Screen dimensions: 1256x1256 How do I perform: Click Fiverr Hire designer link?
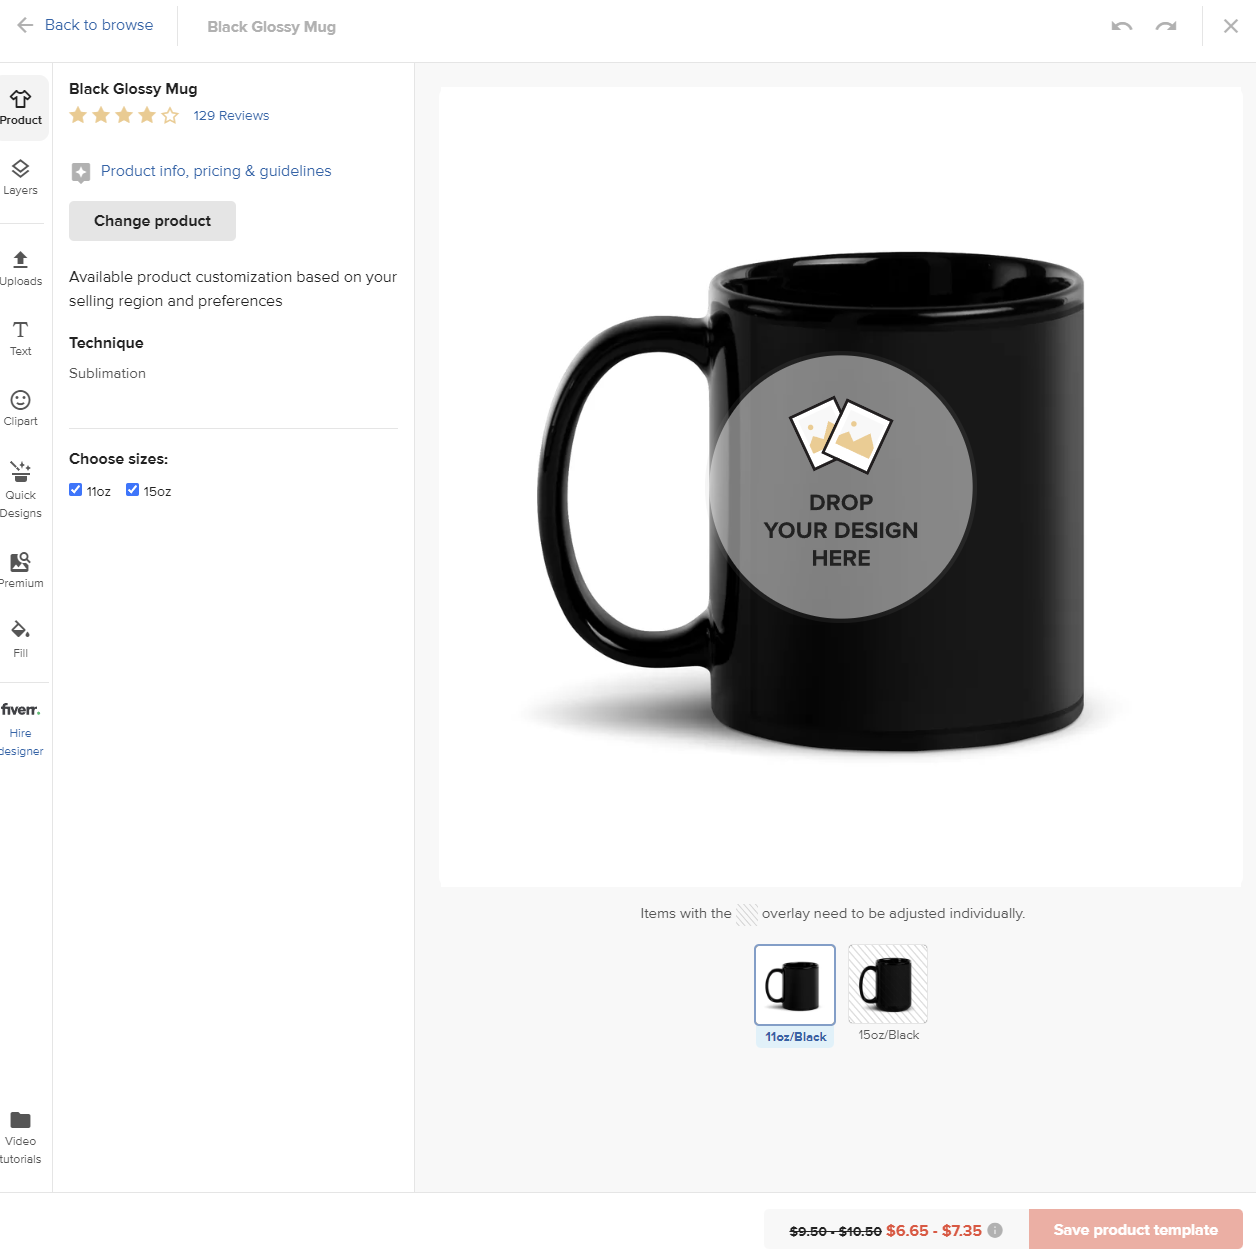click(x=21, y=729)
